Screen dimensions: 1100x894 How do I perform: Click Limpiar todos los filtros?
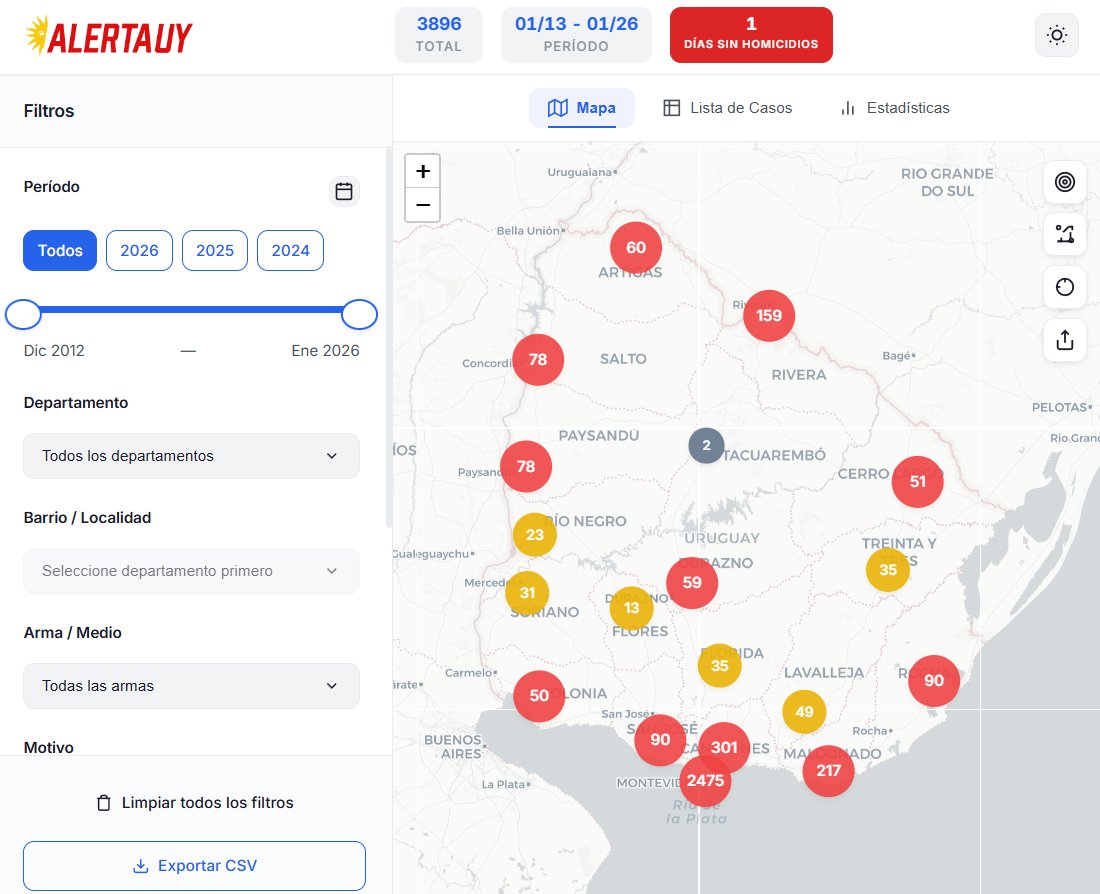195,803
